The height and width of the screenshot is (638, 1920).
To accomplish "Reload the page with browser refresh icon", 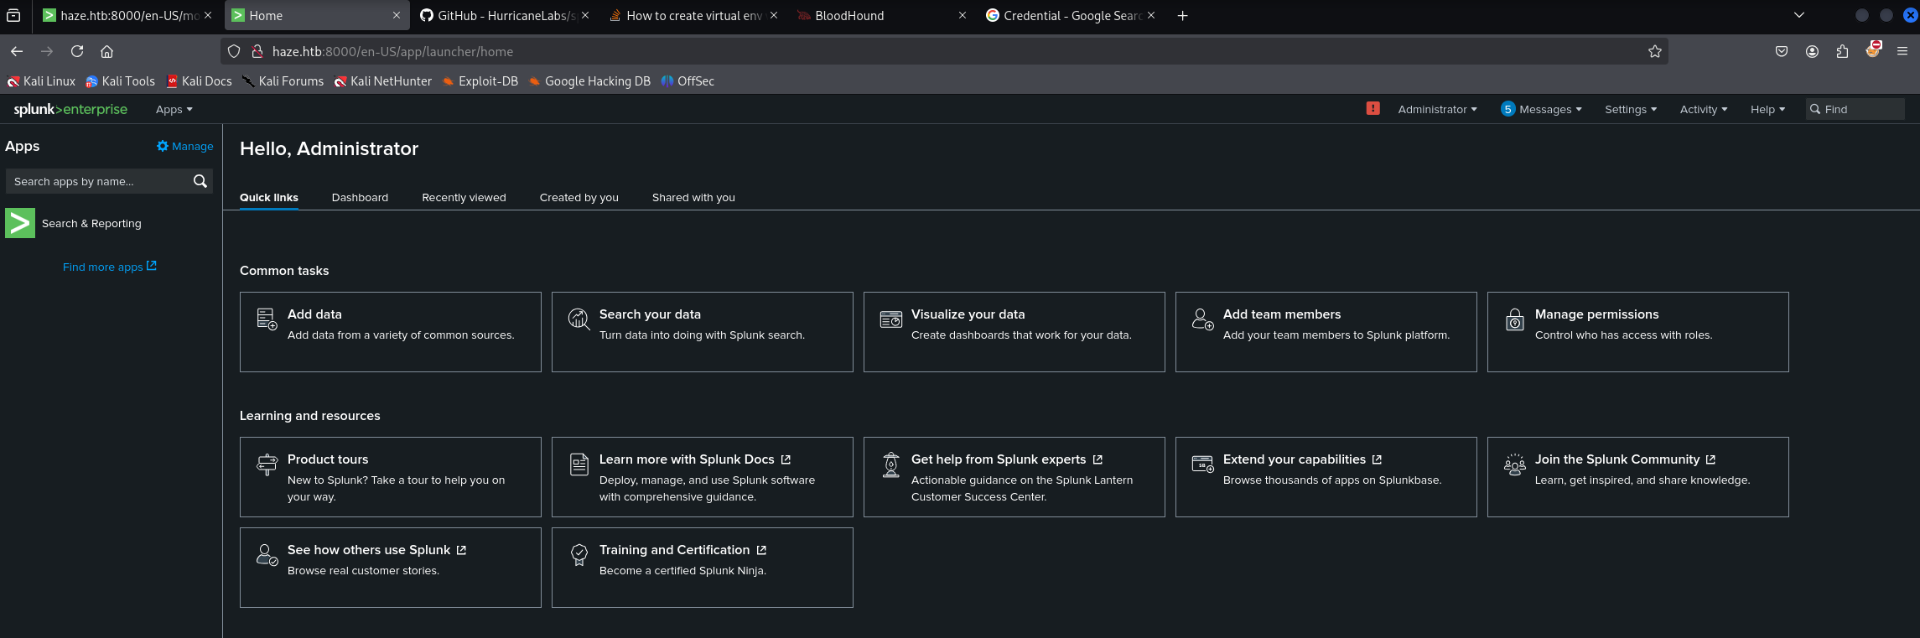I will coord(77,51).
